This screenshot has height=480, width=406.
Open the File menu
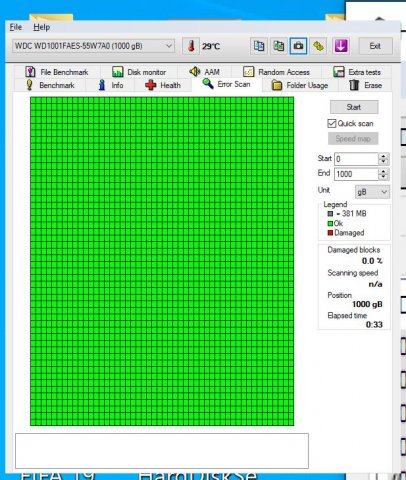pyautogui.click(x=16, y=27)
